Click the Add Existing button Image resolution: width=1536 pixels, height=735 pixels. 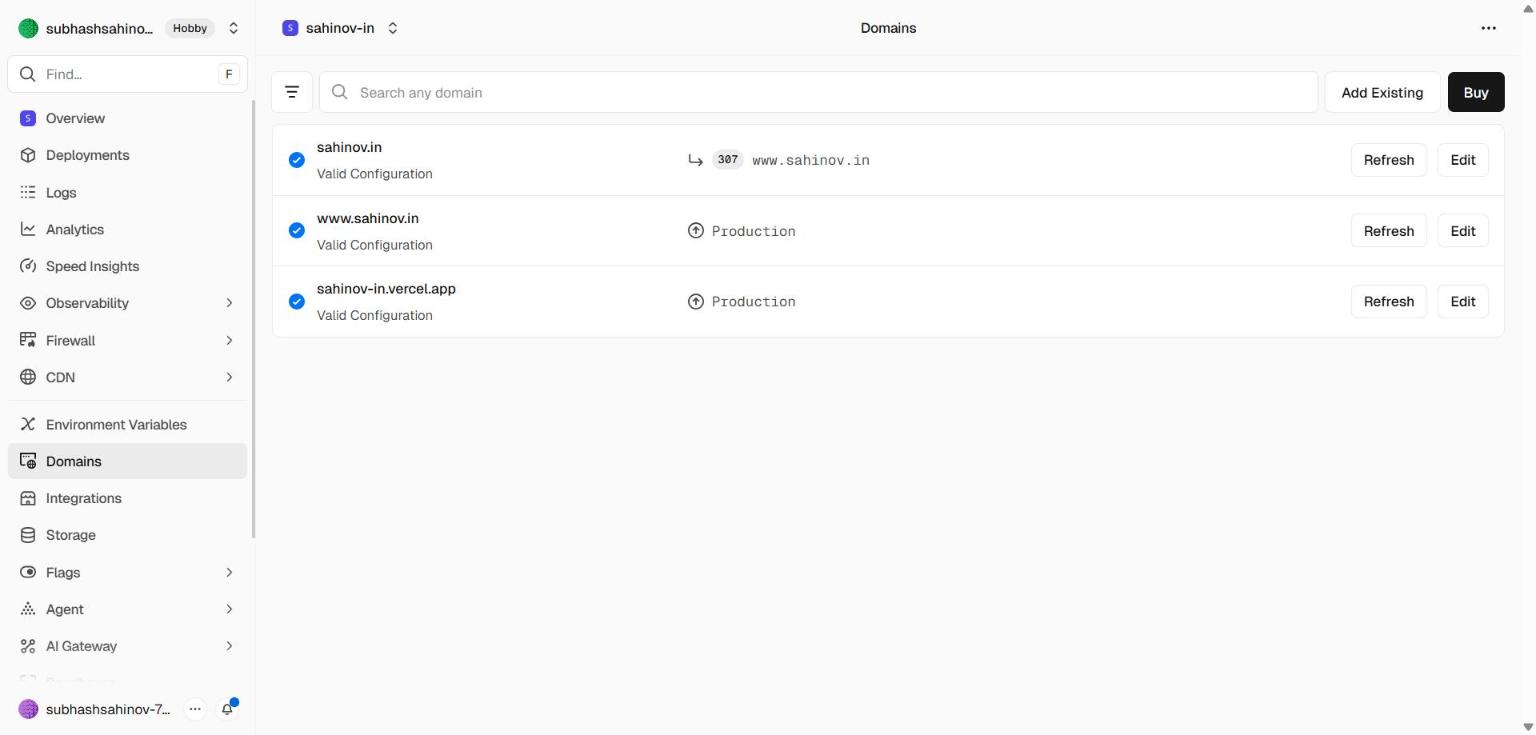click(x=1382, y=92)
